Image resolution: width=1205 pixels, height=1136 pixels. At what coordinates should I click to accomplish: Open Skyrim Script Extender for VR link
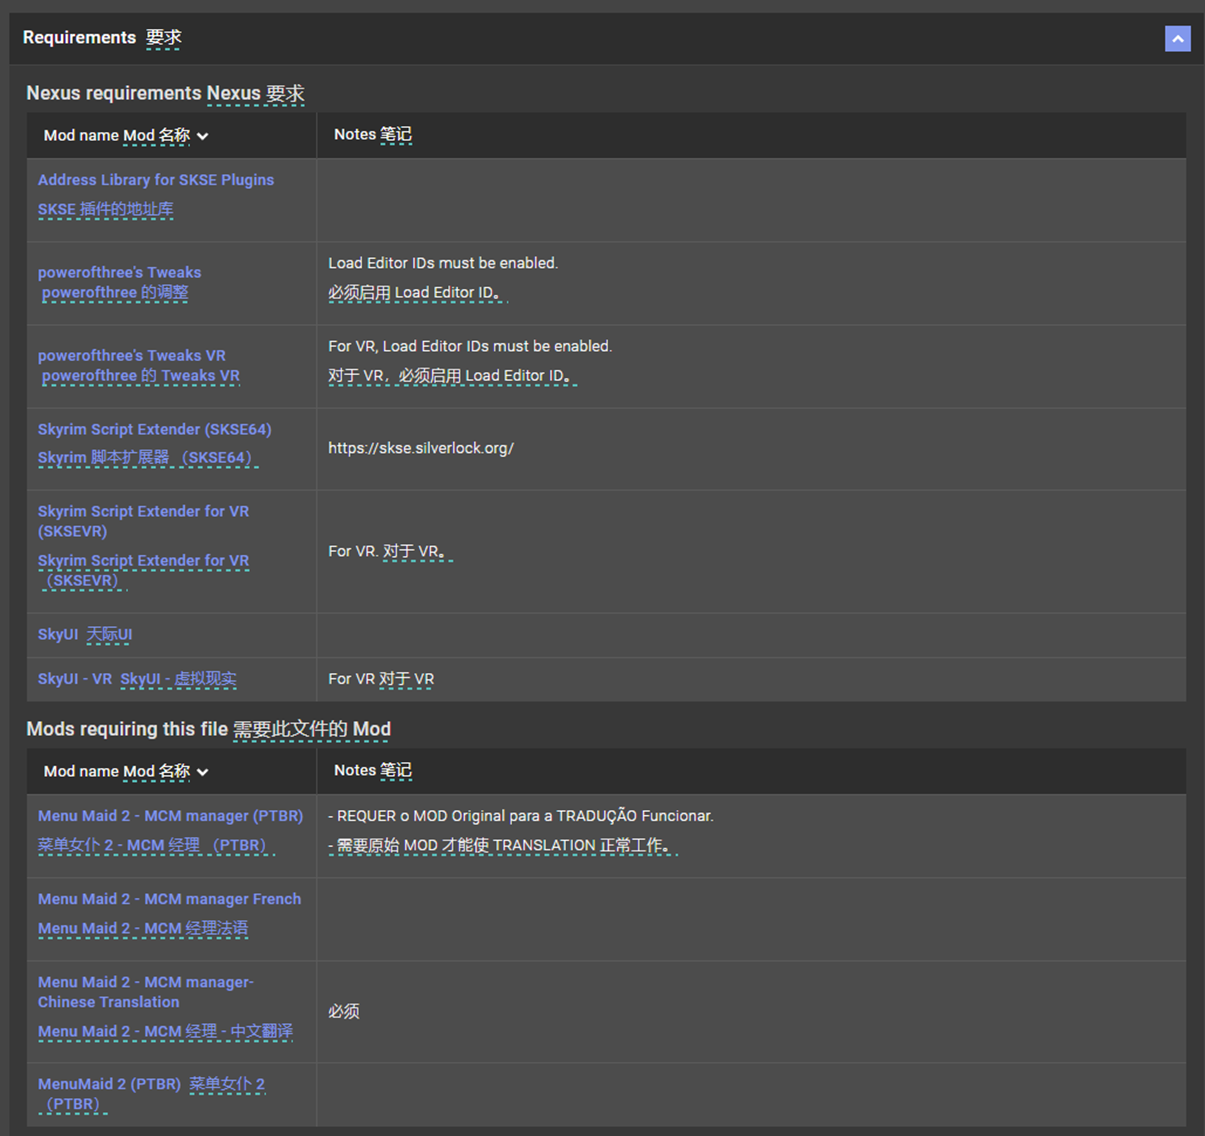pos(143,521)
